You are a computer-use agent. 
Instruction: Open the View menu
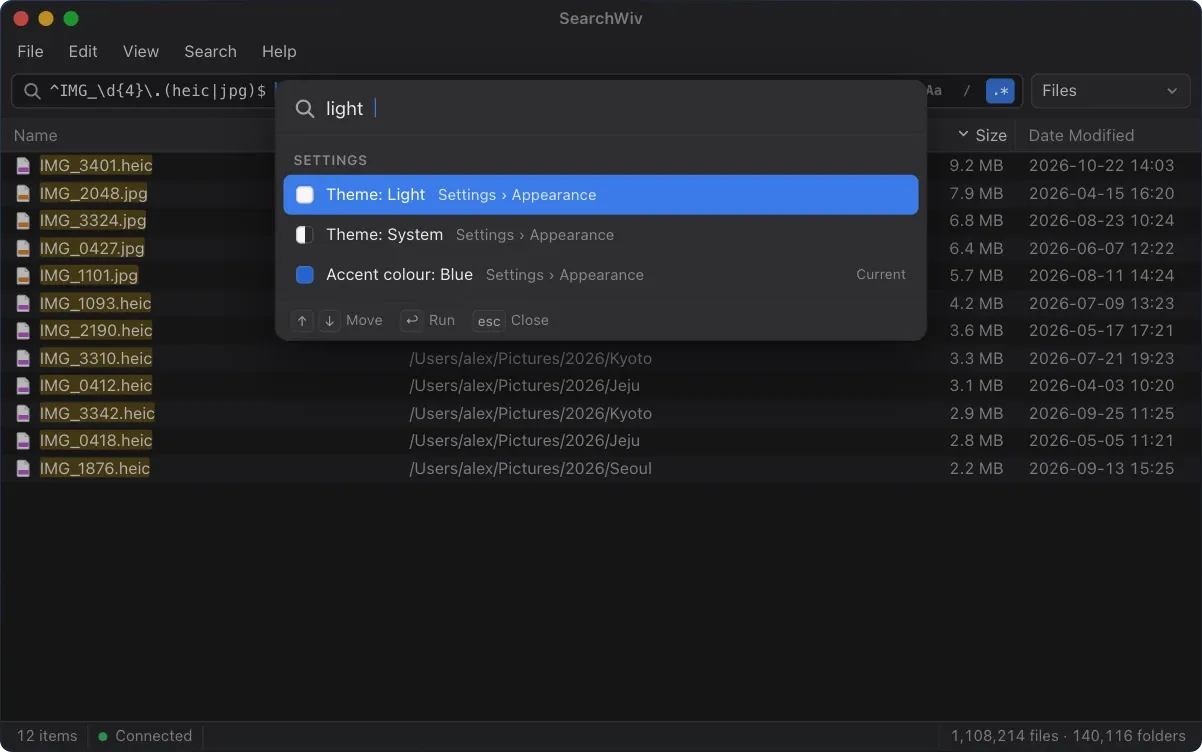141,51
